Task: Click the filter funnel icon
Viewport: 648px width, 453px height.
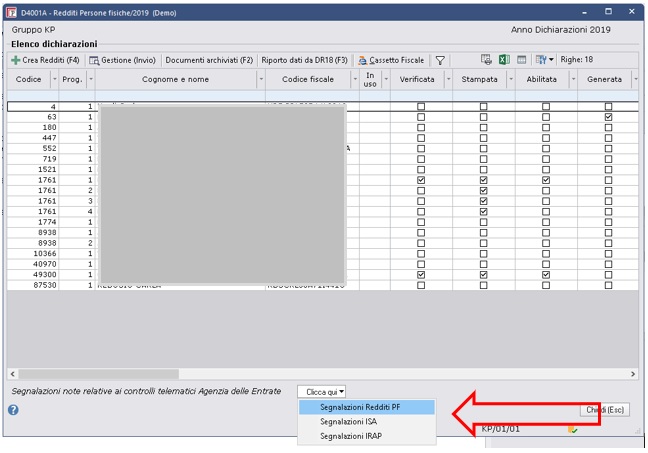Action: pyautogui.click(x=440, y=60)
